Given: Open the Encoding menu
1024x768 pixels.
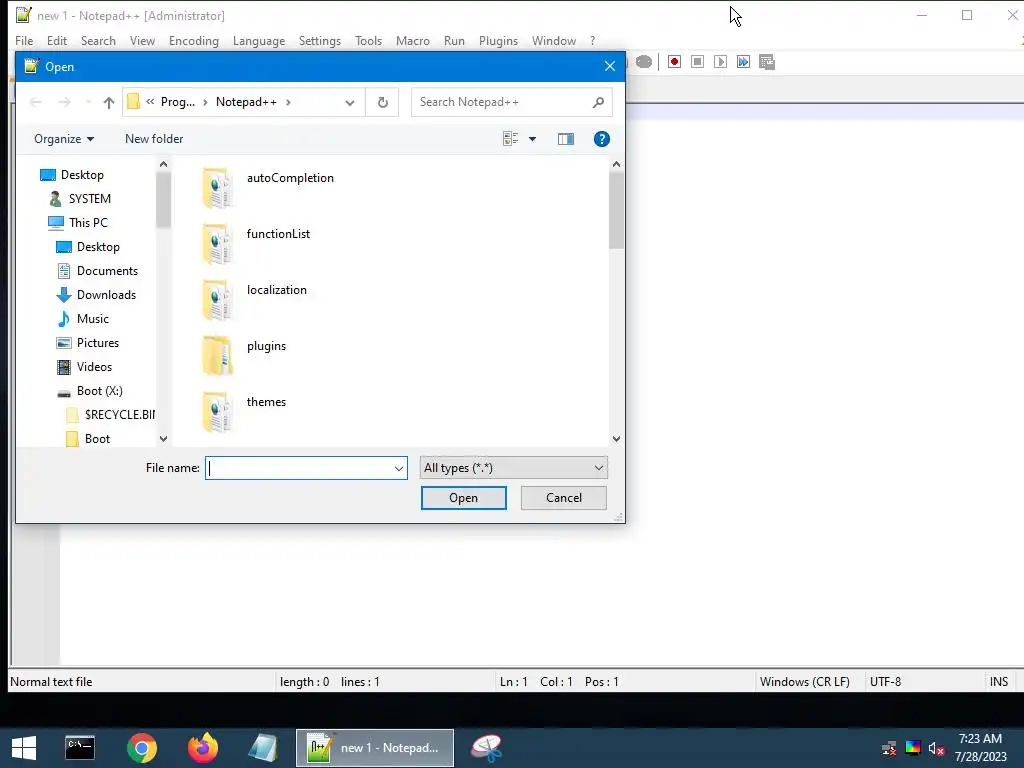Looking at the screenshot, I should point(194,40).
